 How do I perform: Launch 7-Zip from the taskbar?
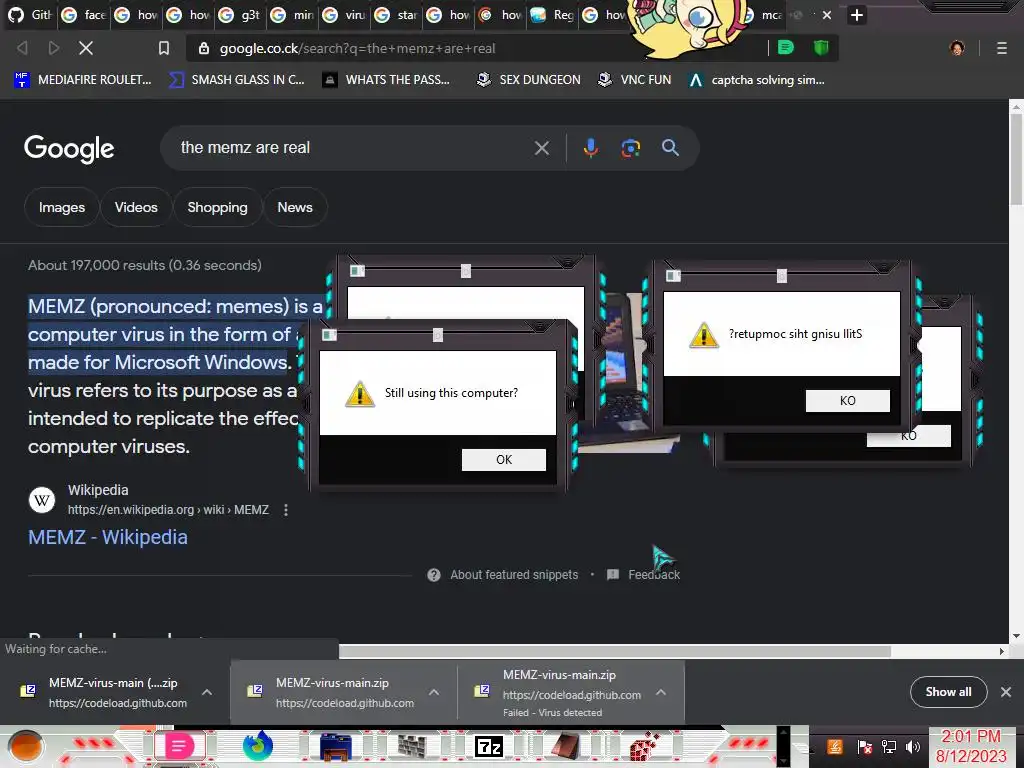(488, 746)
